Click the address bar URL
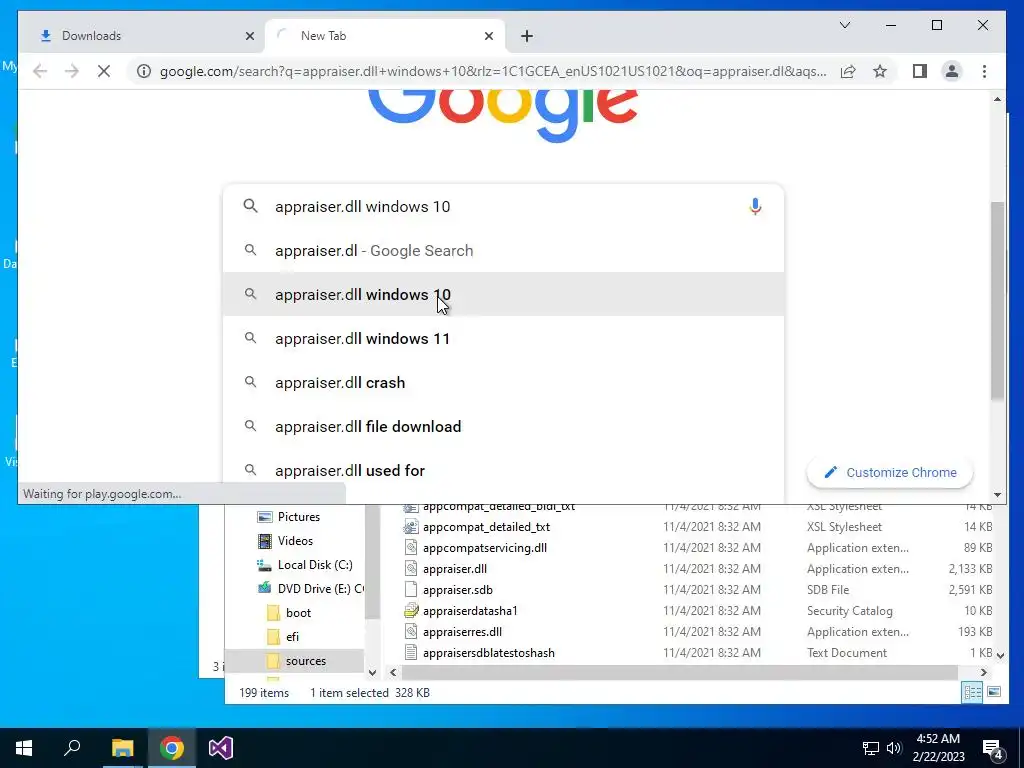This screenshot has width=1024, height=768. click(x=493, y=71)
